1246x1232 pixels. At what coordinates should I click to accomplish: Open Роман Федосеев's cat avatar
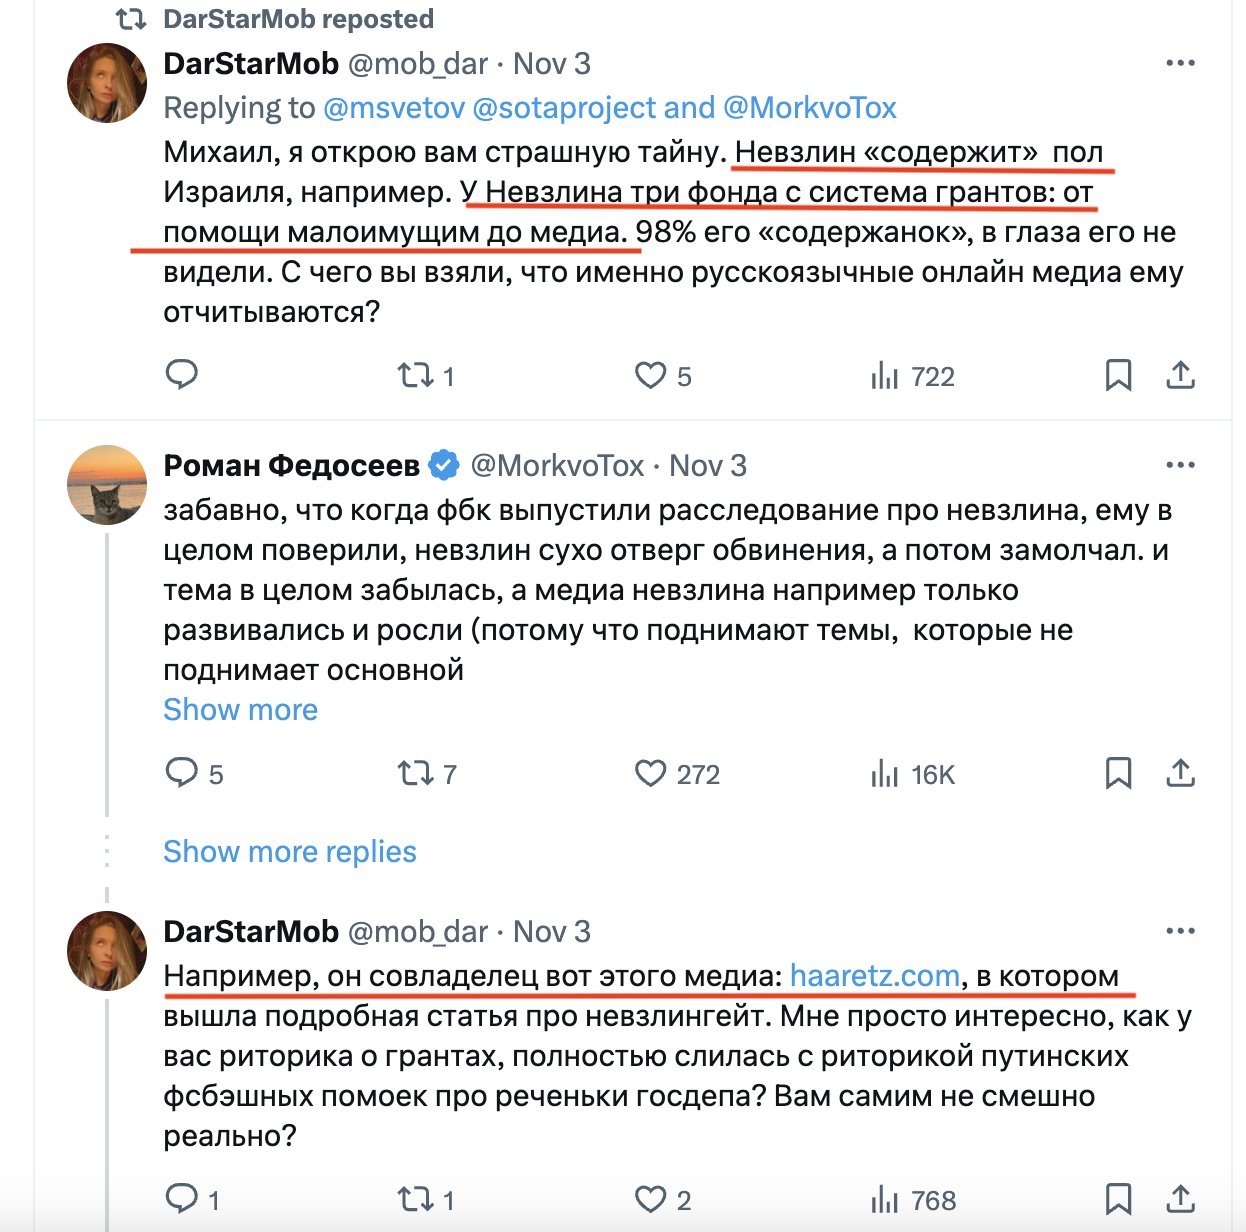(x=107, y=485)
